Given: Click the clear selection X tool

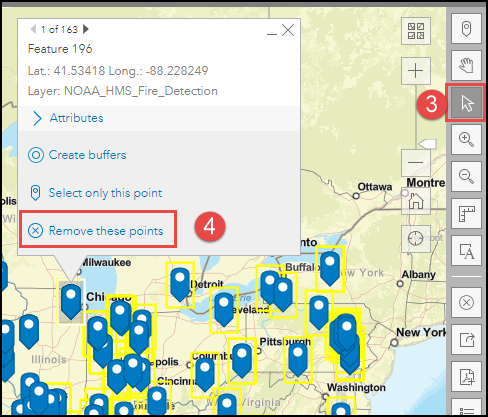Looking at the screenshot, I should [466, 303].
